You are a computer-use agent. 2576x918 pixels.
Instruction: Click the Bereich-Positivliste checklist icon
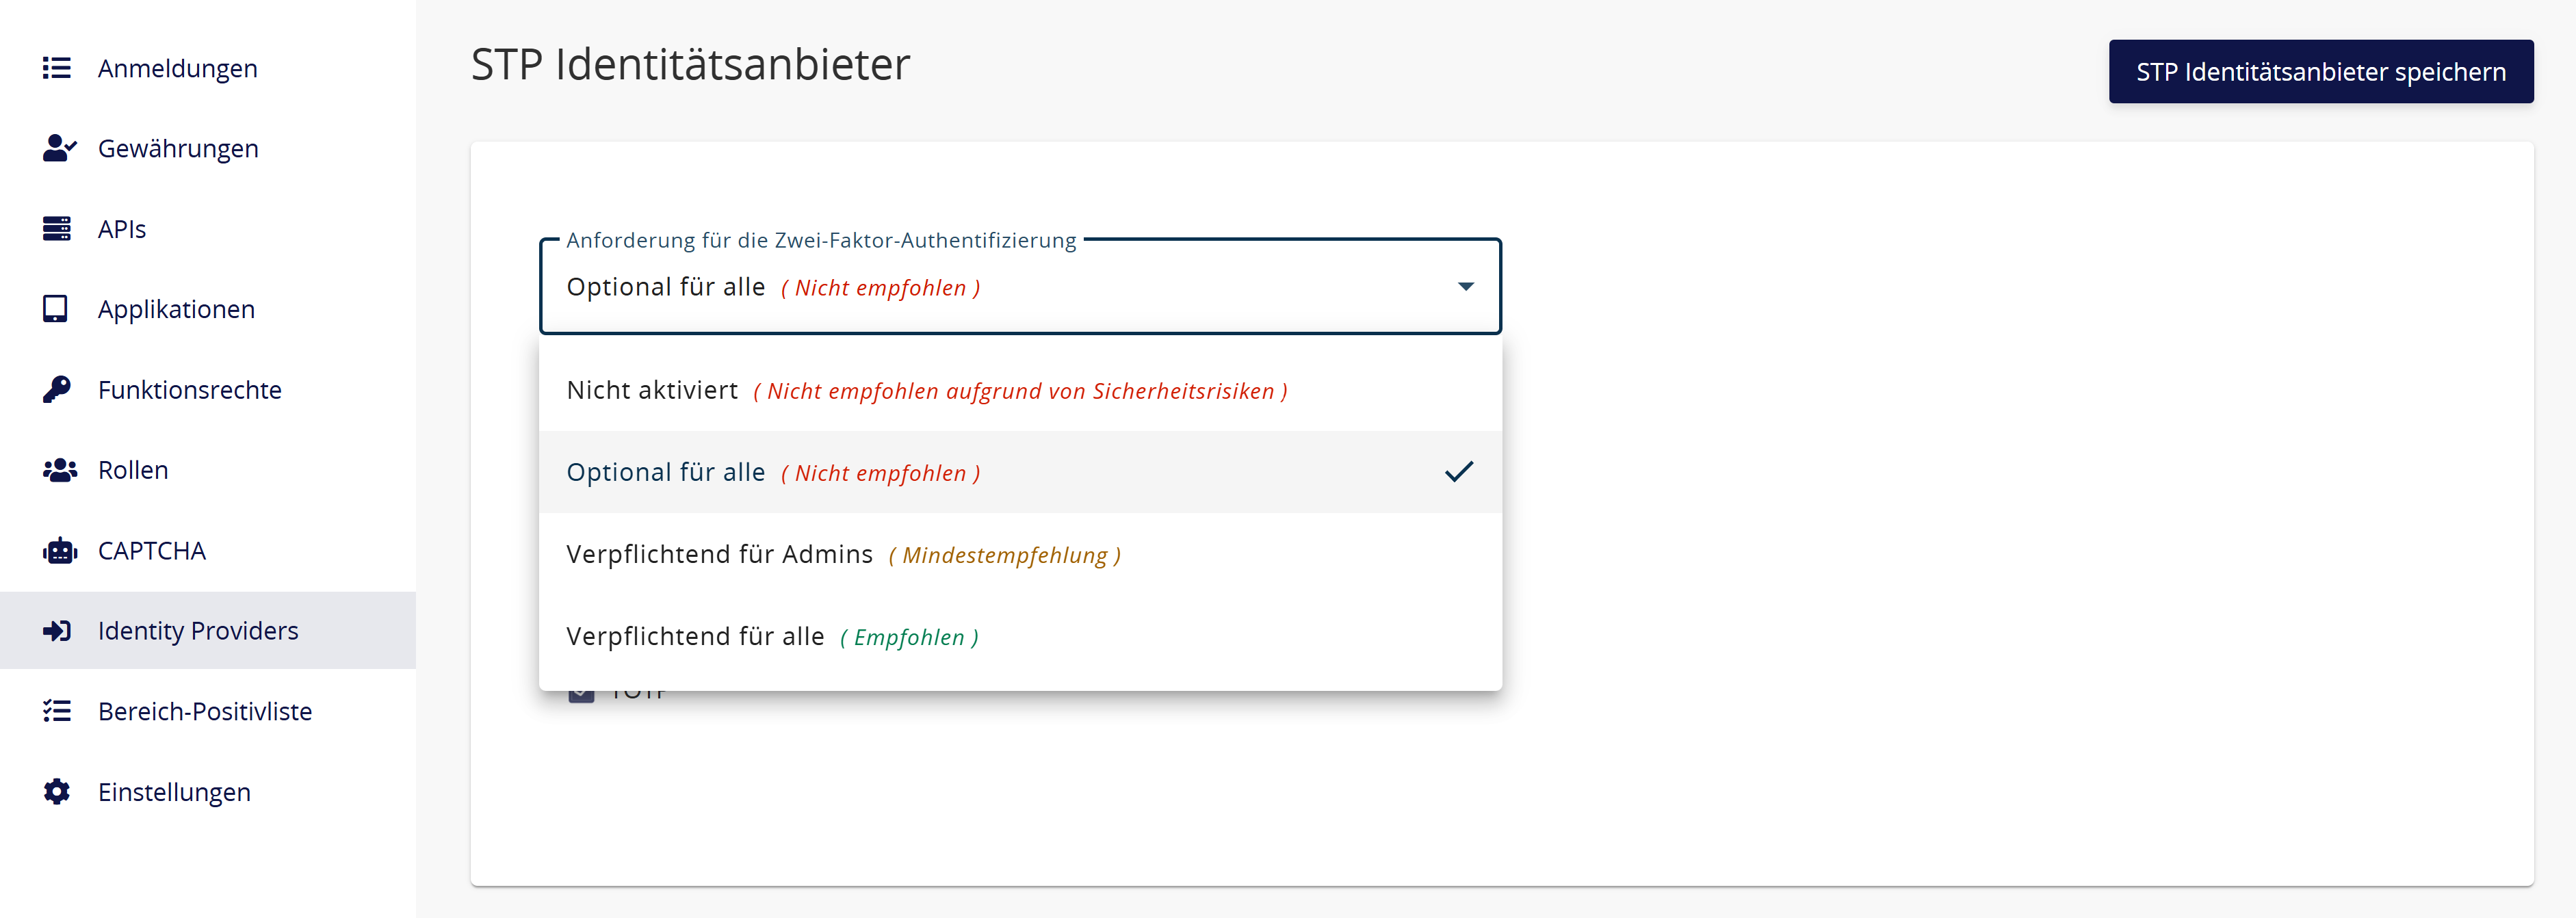57,711
